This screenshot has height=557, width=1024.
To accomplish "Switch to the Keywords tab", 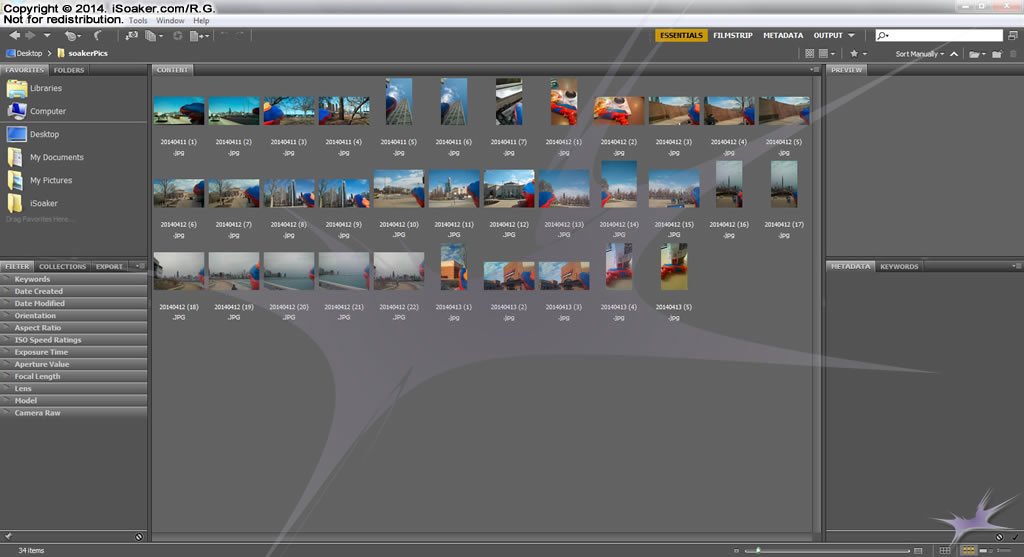I will click(899, 266).
